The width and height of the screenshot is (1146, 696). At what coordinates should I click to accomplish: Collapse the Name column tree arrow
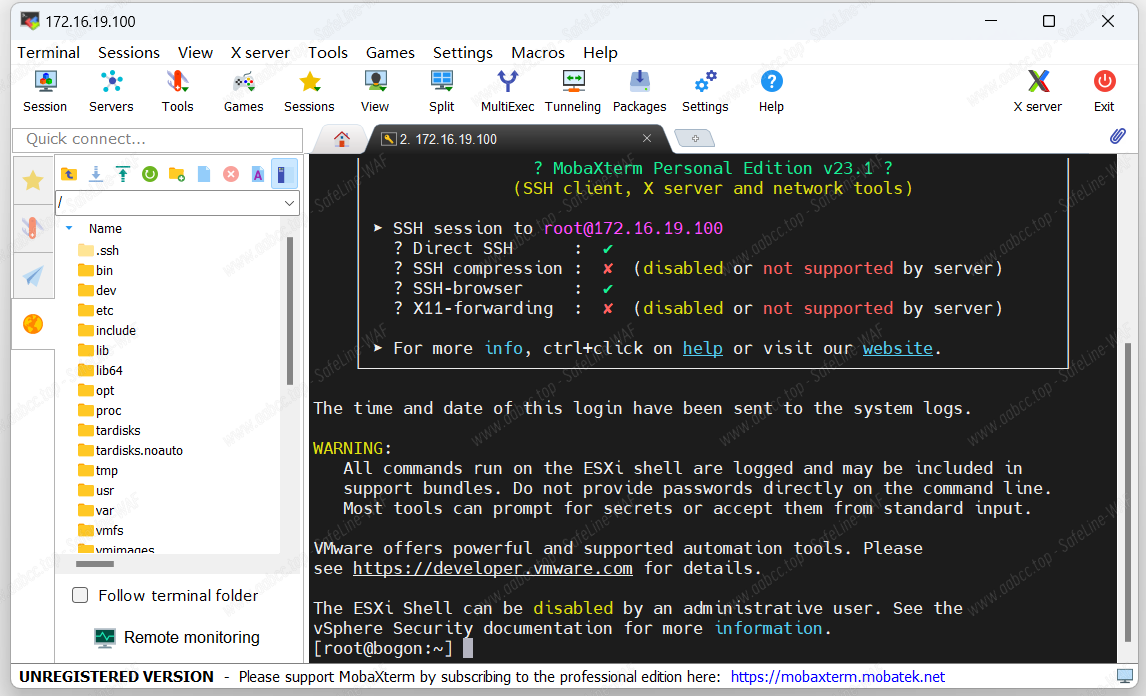point(69,228)
